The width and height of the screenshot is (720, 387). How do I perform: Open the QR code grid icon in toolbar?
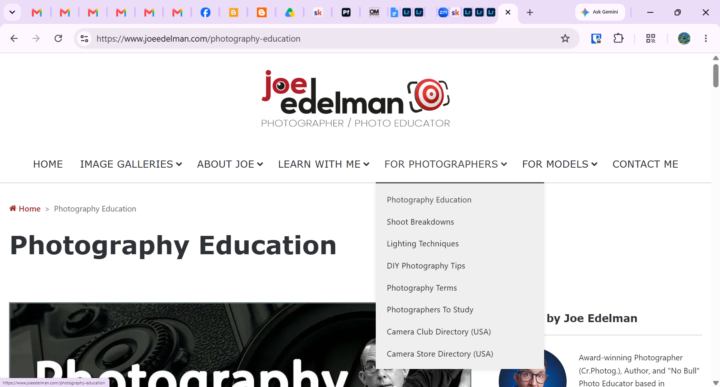click(651, 39)
